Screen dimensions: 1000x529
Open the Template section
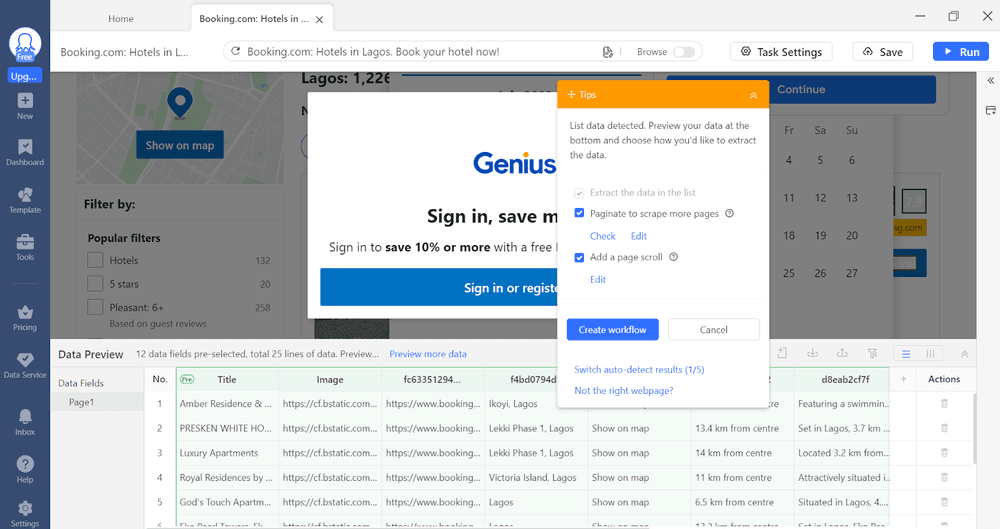25,200
